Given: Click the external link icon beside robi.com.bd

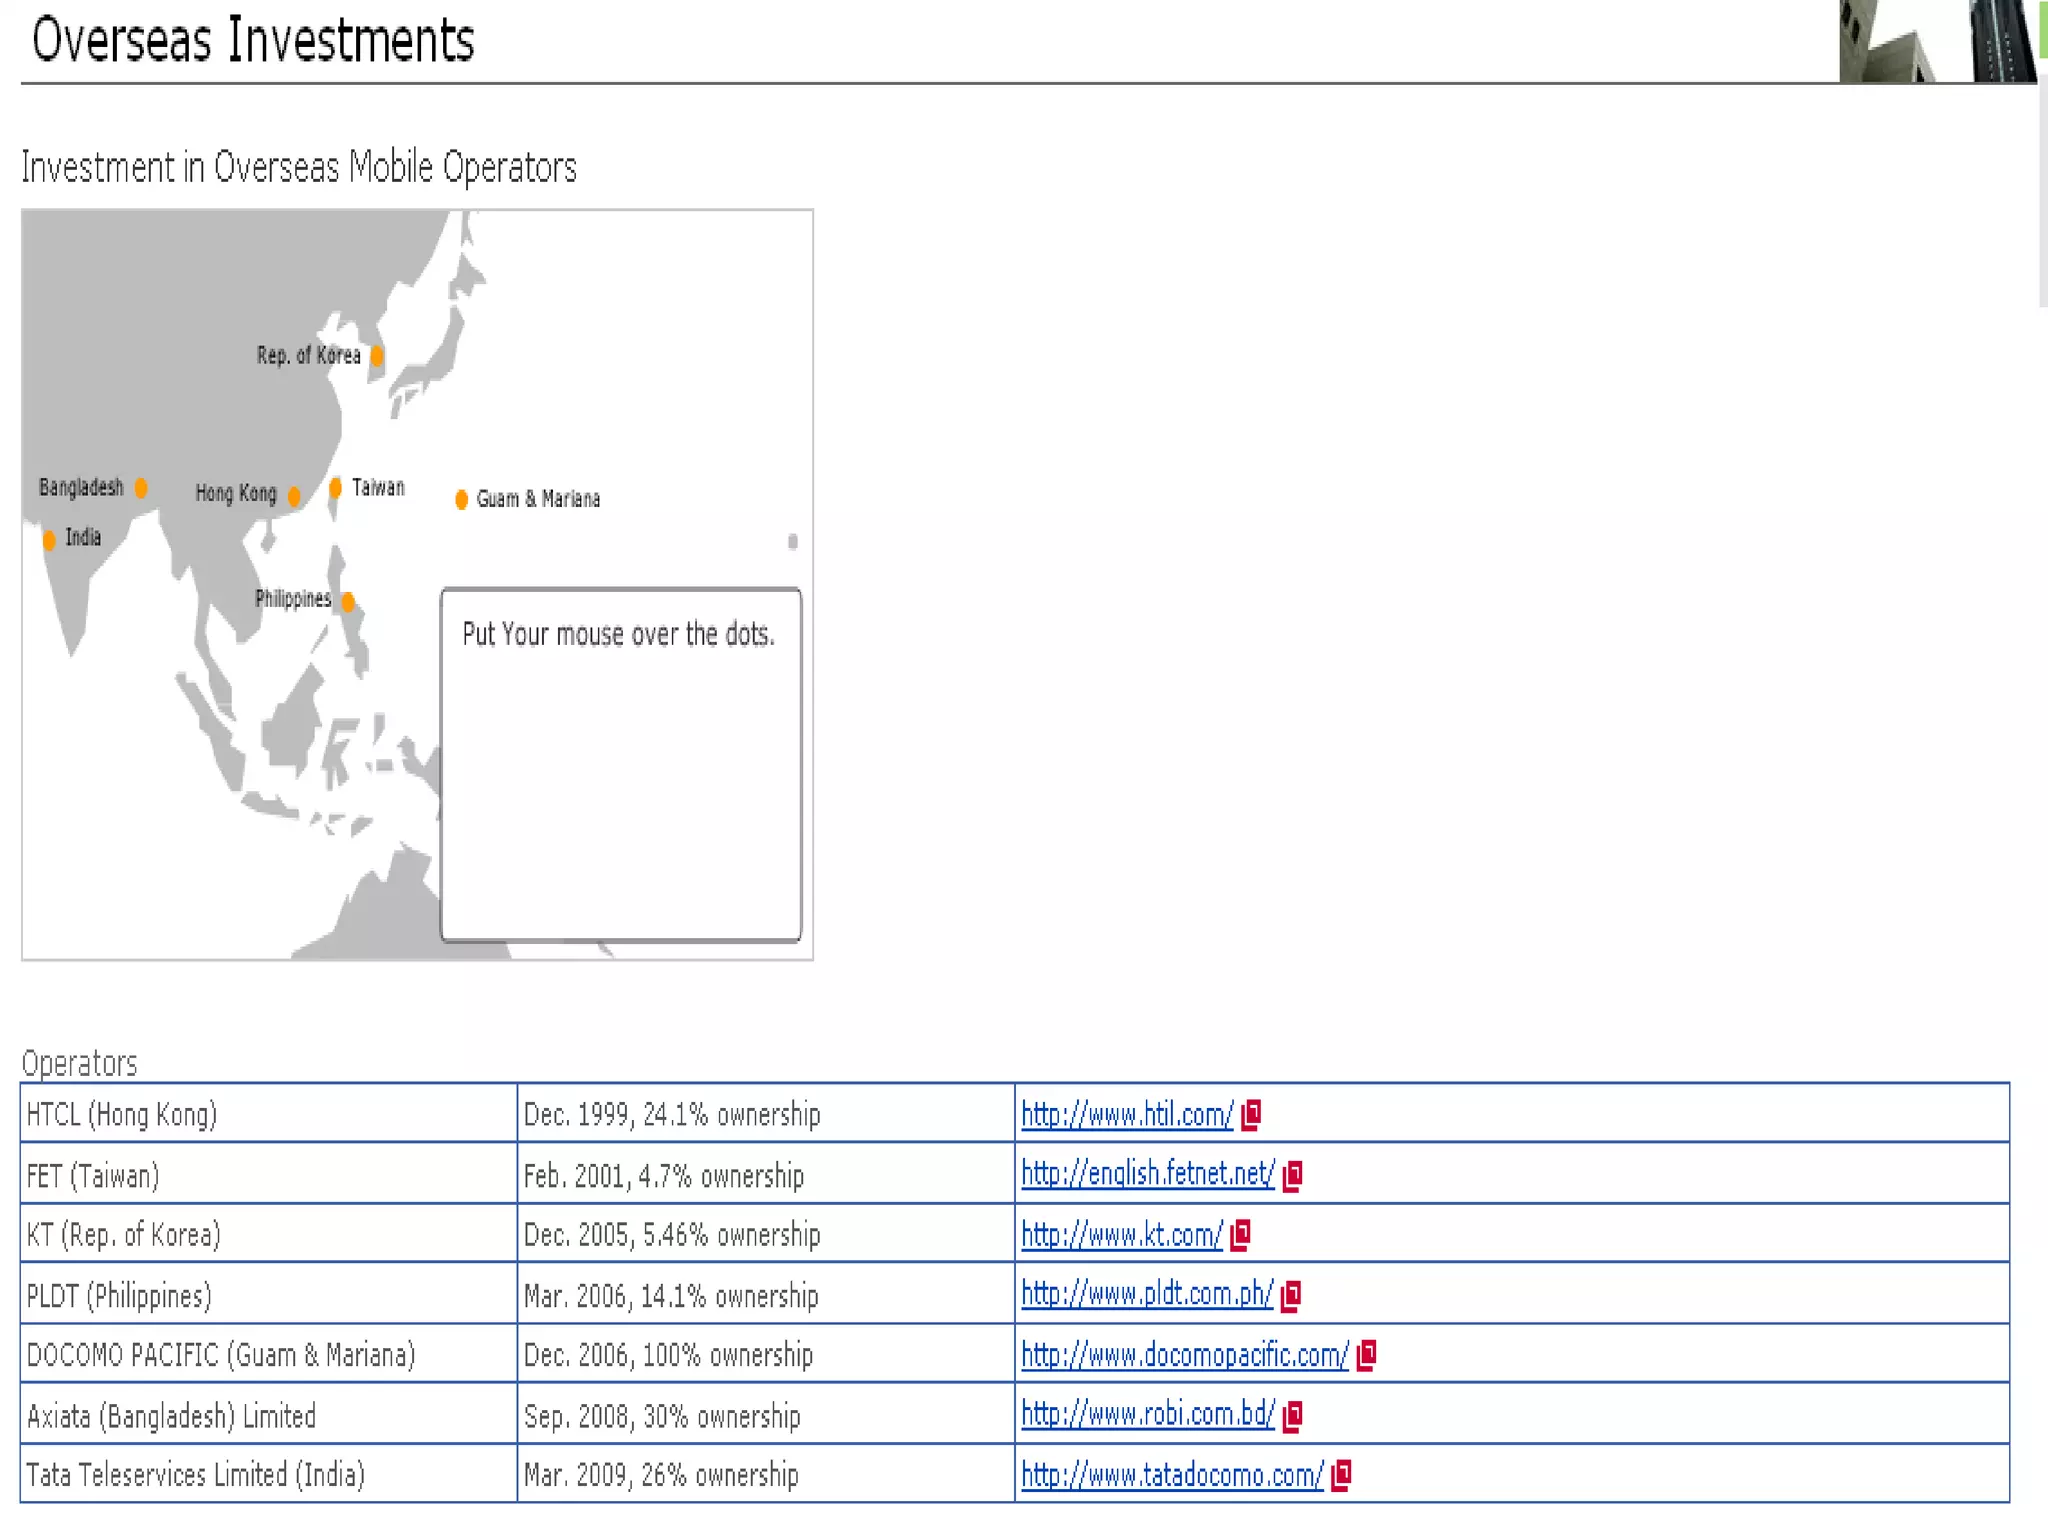Looking at the screenshot, I should (1292, 1416).
